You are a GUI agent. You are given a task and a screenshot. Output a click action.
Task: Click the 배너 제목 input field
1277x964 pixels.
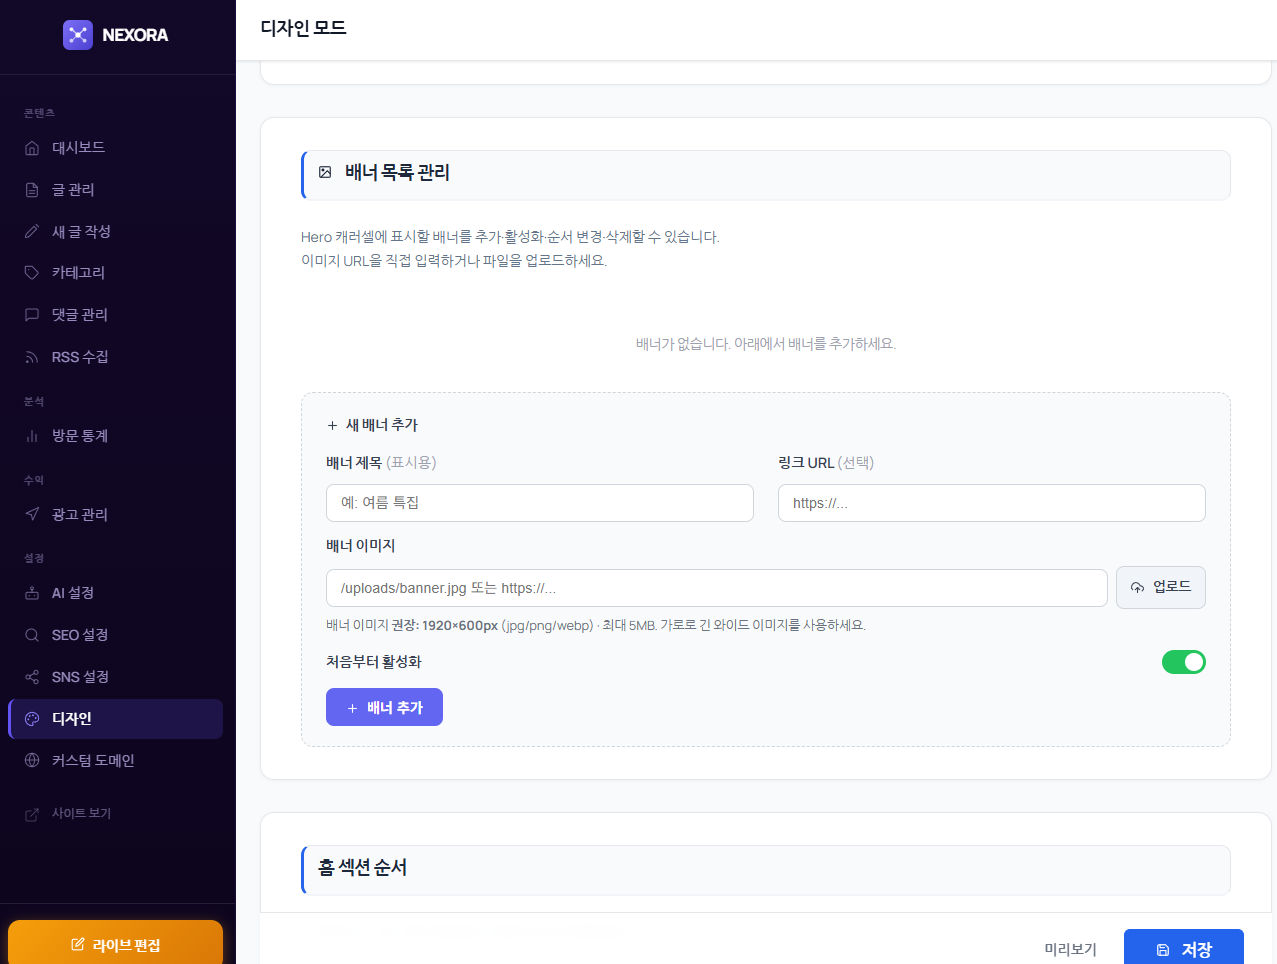tap(539, 503)
